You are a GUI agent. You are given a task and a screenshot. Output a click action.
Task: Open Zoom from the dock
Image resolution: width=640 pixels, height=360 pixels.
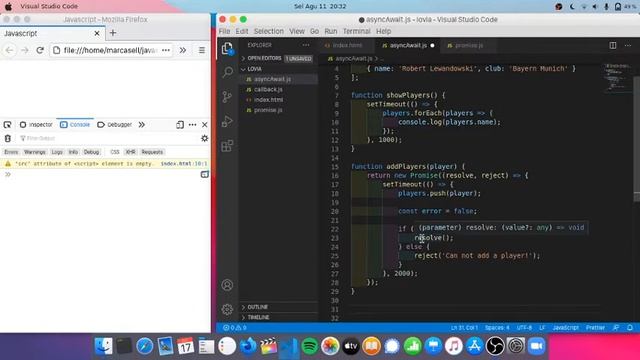pos(536,347)
